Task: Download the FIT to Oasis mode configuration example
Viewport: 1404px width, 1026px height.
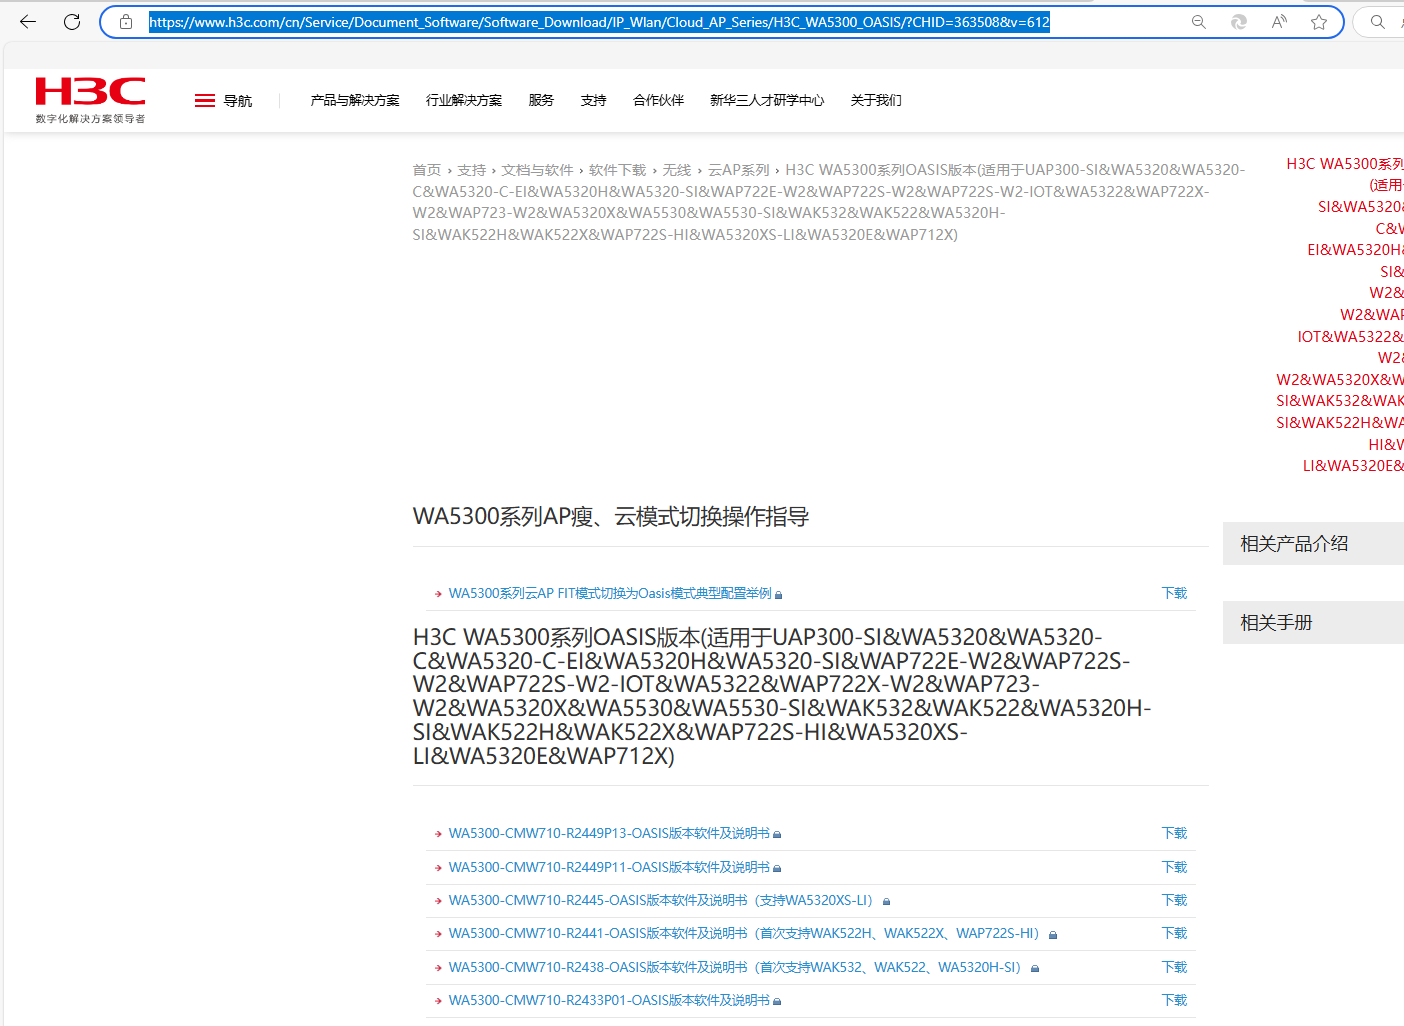Action: point(1174,593)
